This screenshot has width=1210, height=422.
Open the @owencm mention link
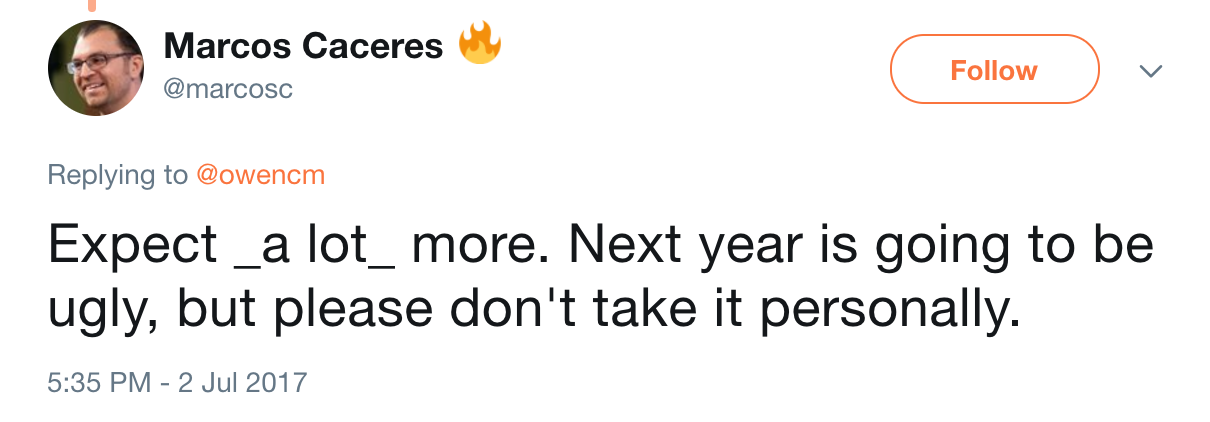(260, 176)
